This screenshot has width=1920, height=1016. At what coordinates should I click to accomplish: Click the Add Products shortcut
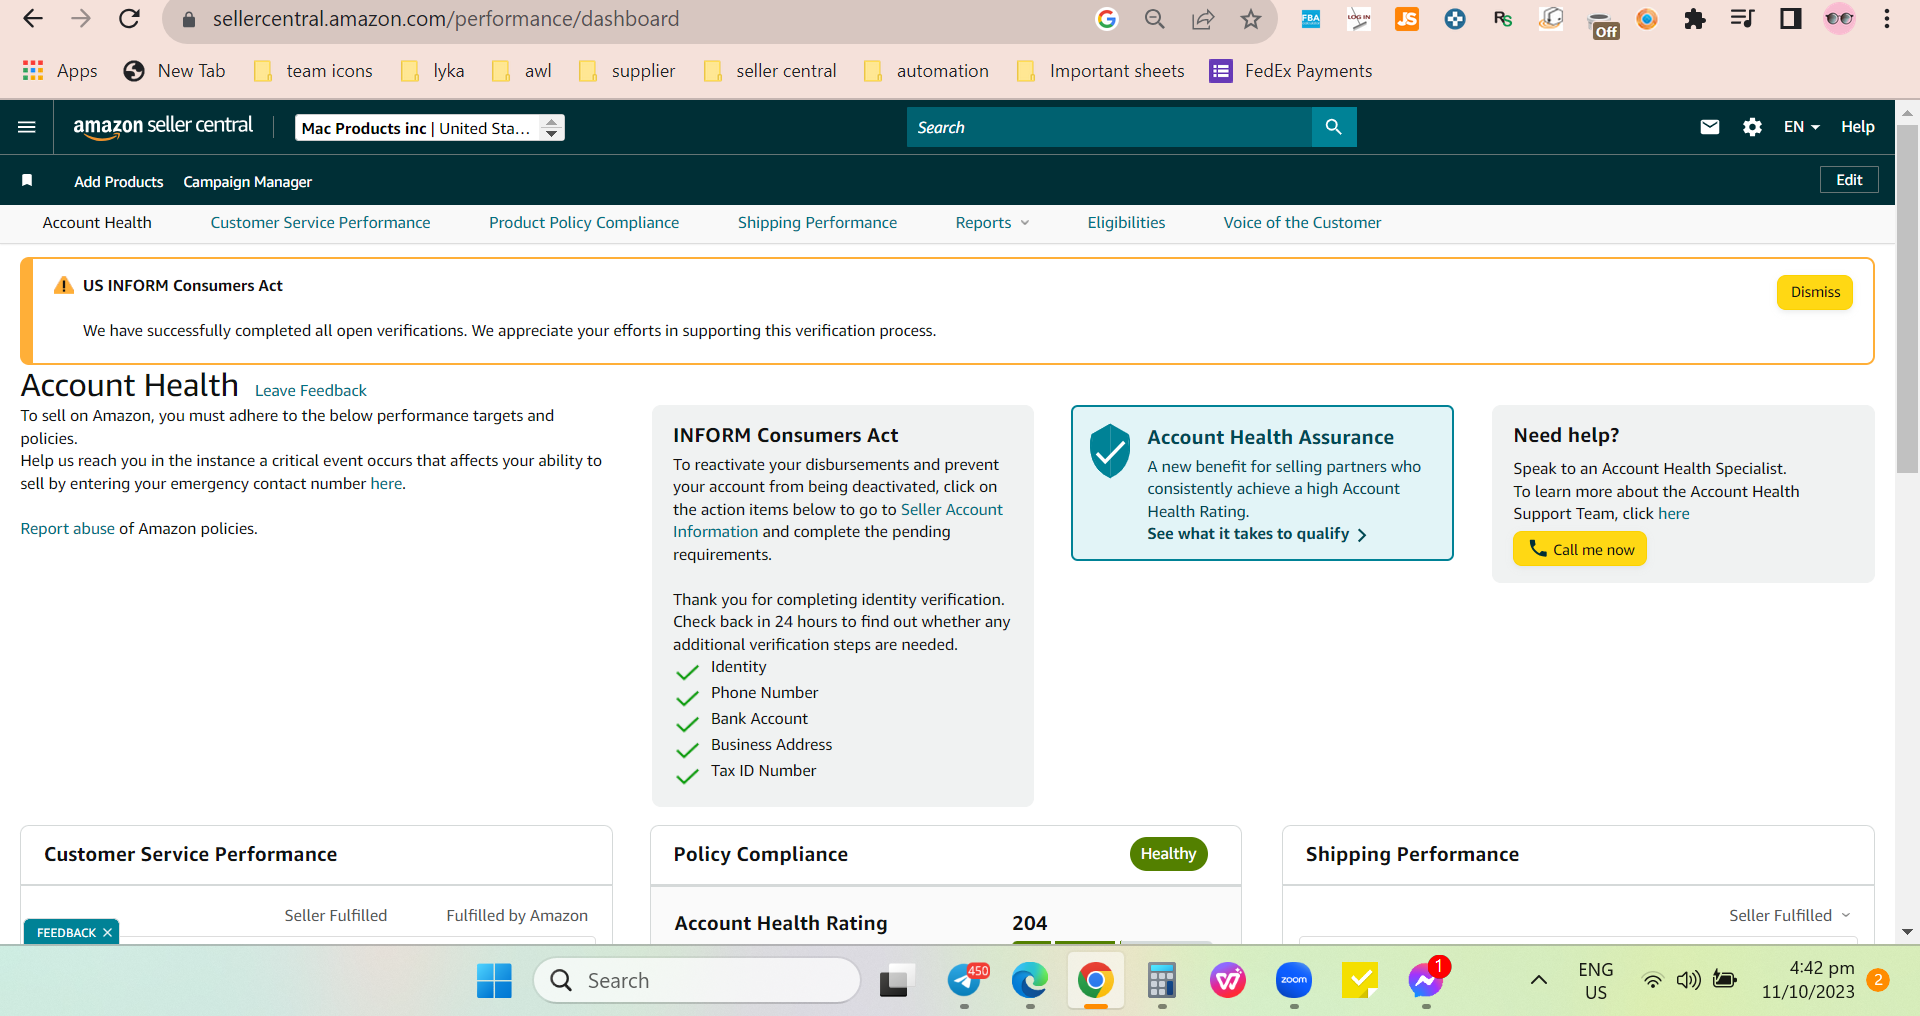(x=119, y=182)
